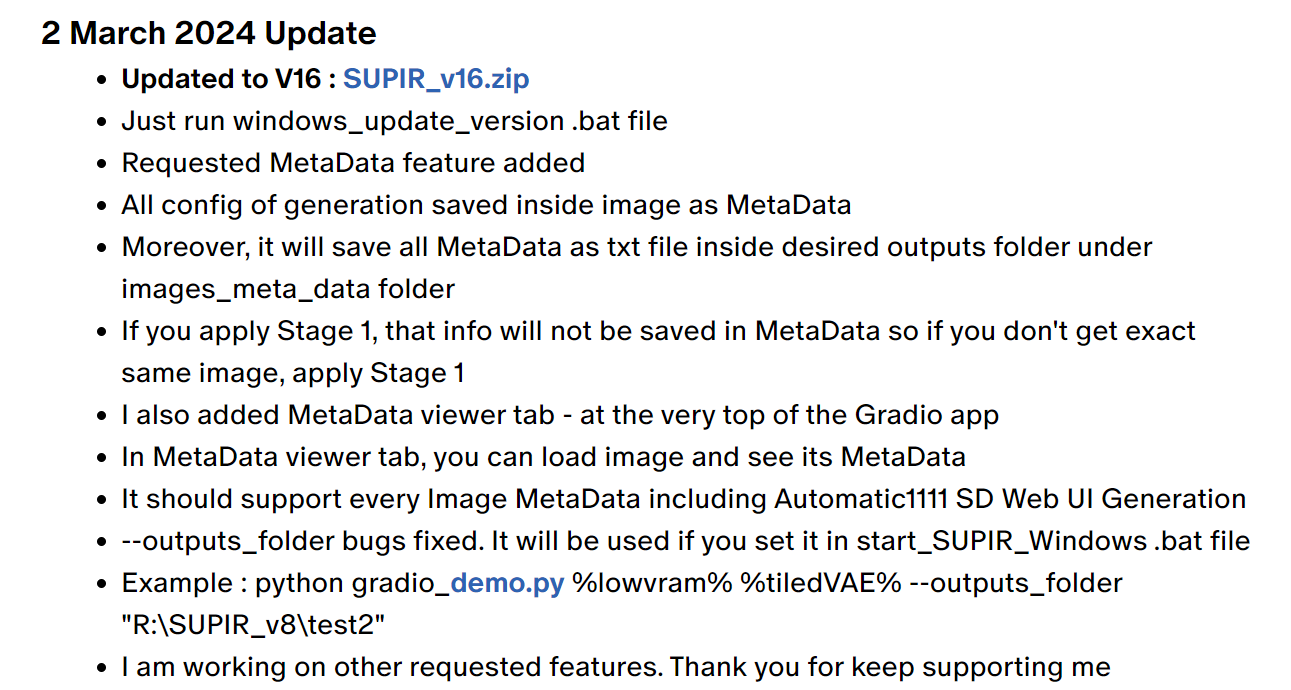Click the "I am working on other requested features" line
Screen dimensions: 1291x690
click(x=615, y=667)
